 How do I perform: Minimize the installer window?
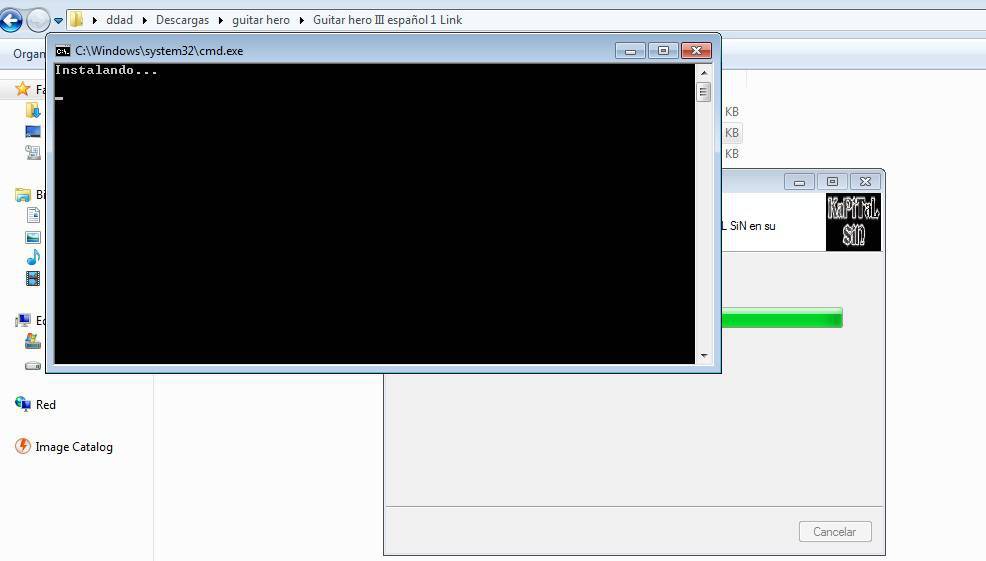[x=799, y=182]
